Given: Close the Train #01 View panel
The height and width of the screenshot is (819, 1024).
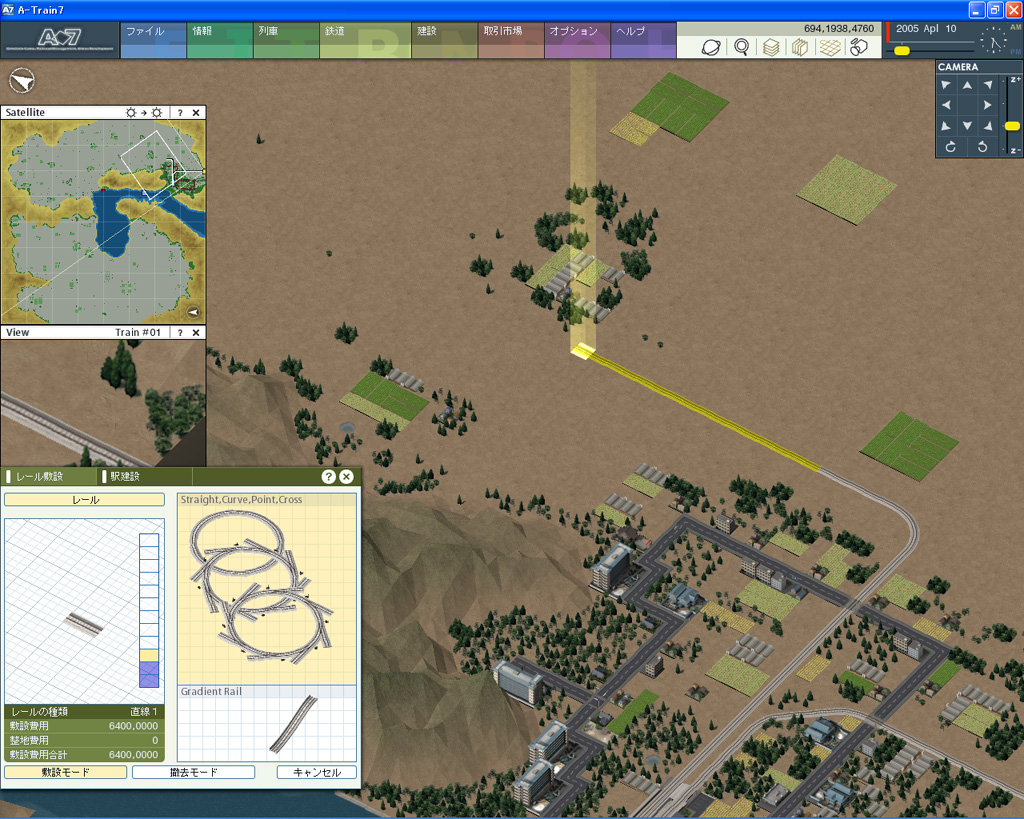Looking at the screenshot, I should [x=196, y=332].
